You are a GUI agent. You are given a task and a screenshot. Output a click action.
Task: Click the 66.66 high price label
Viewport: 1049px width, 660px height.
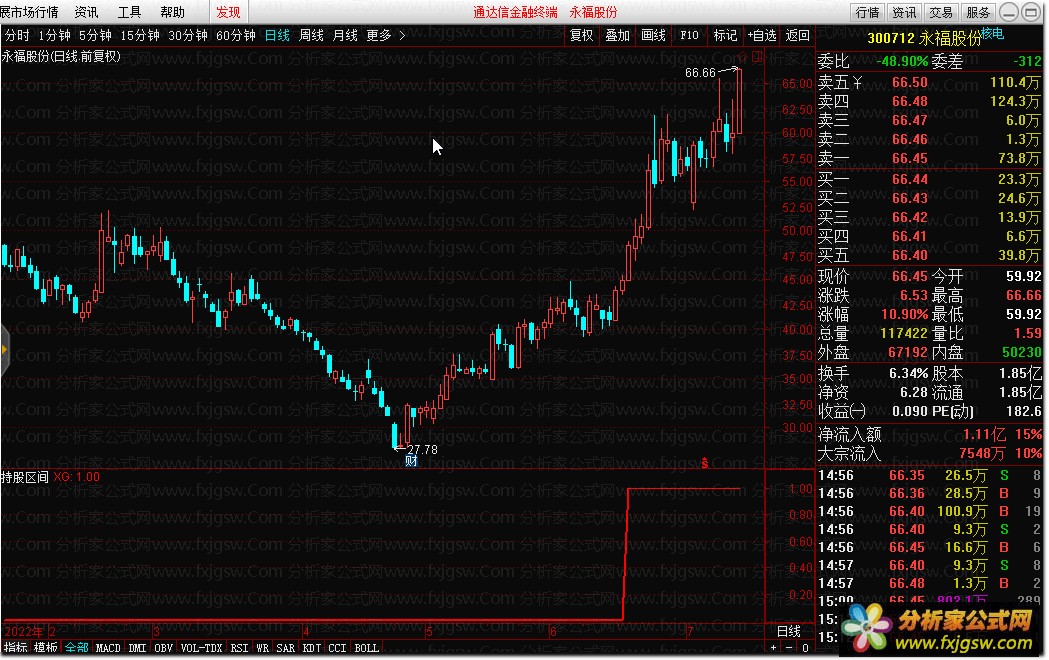[x=700, y=72]
